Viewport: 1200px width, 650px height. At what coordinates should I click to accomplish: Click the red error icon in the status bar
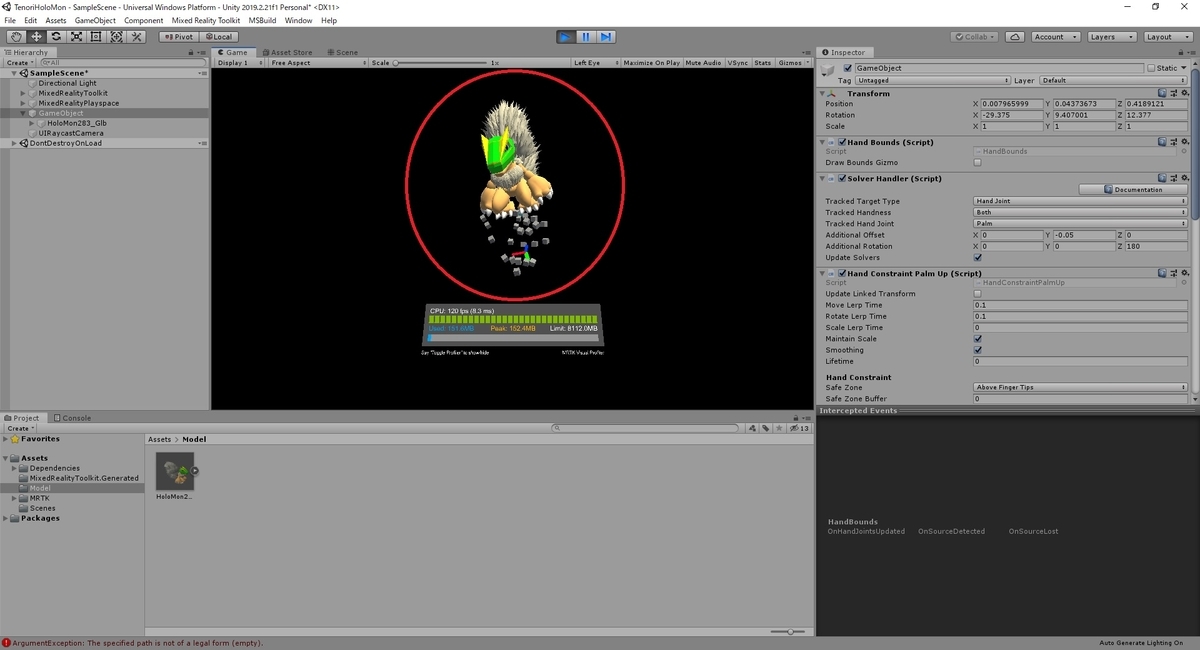[6, 643]
